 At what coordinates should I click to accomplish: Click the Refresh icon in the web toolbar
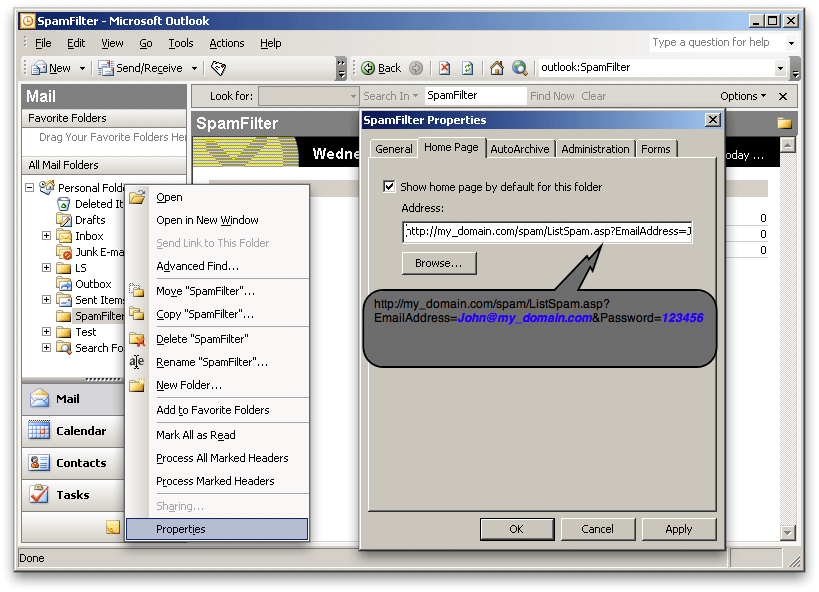point(467,68)
